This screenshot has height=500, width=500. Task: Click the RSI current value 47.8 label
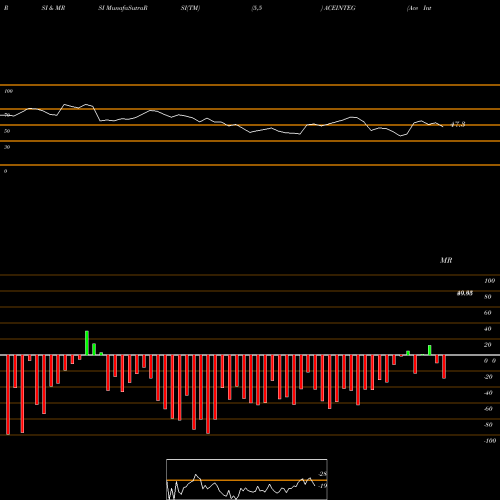[458, 125]
